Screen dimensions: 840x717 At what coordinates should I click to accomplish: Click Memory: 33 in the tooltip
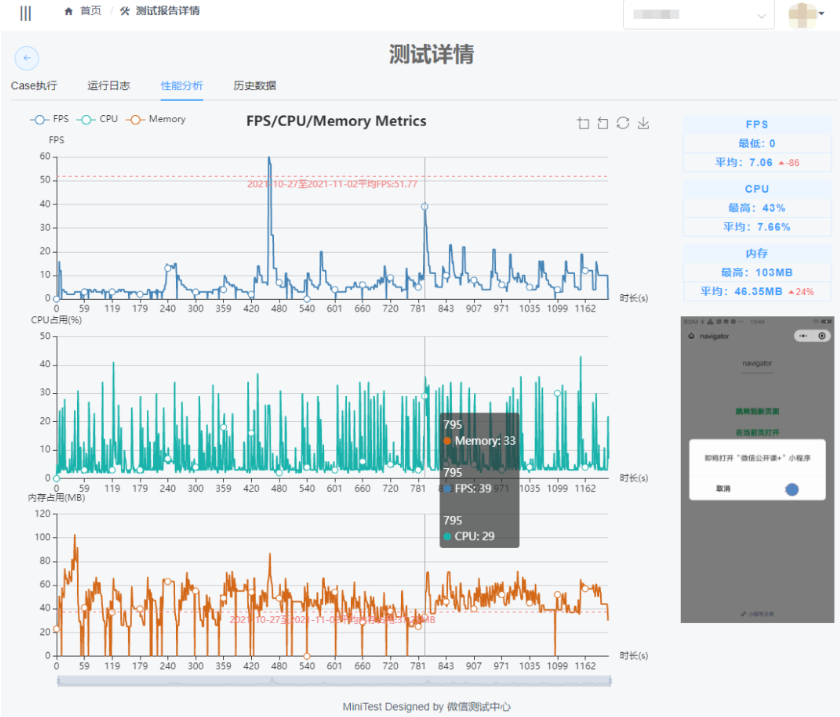479,441
